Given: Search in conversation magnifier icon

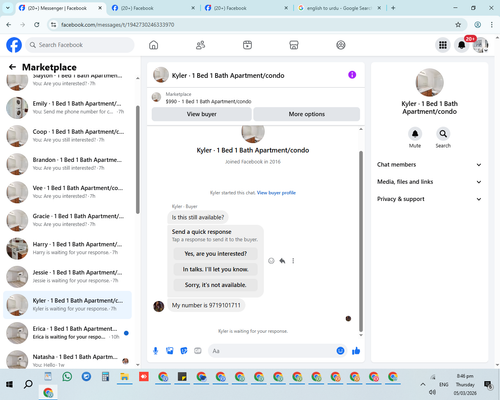Looking at the screenshot, I should [x=443, y=134].
